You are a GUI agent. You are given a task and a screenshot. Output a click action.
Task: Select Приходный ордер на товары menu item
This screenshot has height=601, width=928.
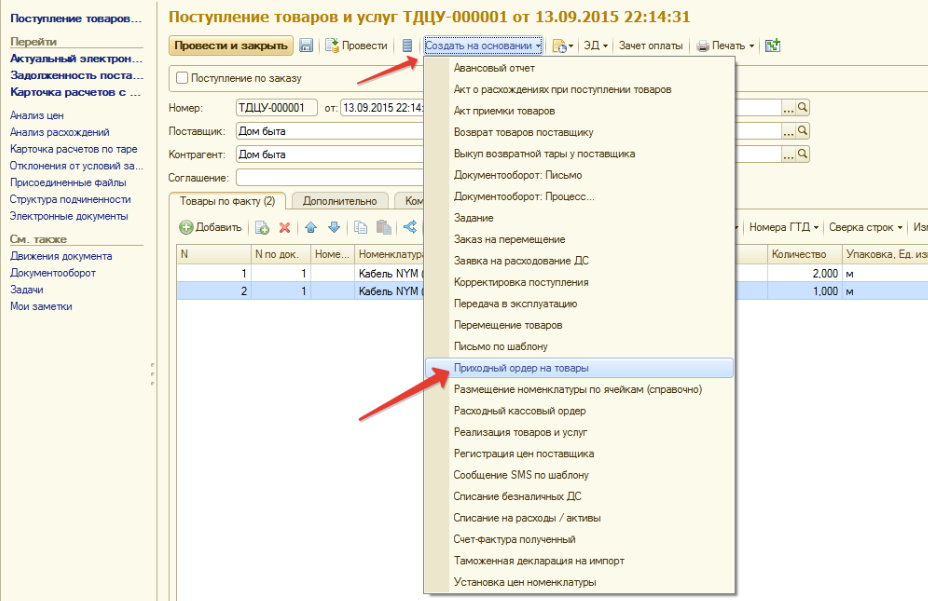coord(521,368)
